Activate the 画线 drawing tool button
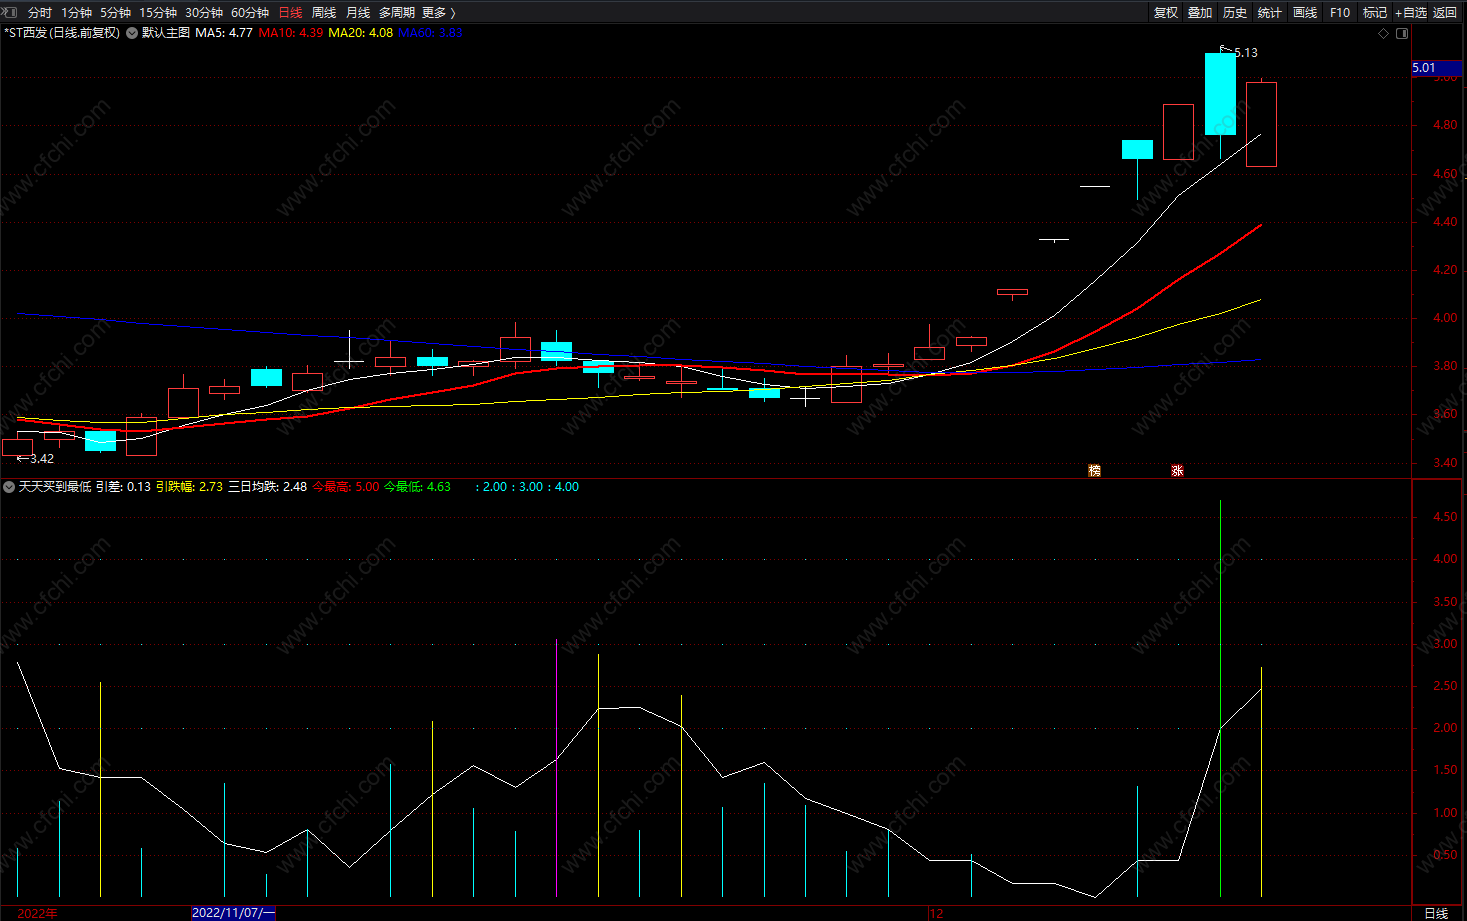The image size is (1467, 921). (x=1305, y=13)
